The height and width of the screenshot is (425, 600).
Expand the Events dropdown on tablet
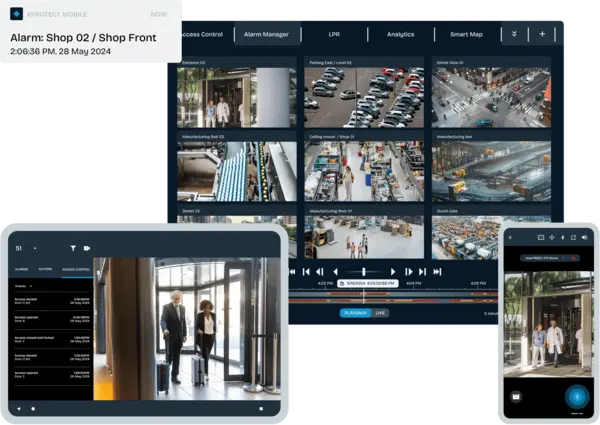(23, 286)
